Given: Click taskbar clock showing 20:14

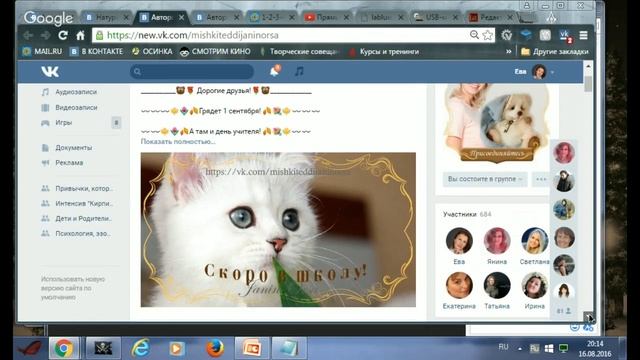Looking at the screenshot, I should [x=595, y=343].
